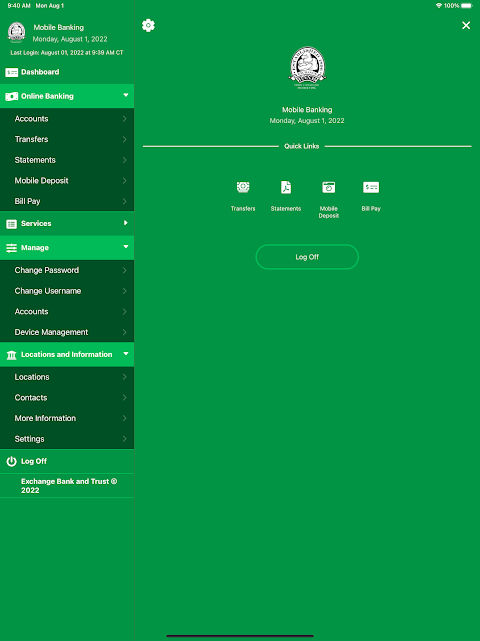Tap the Transfers quick link icon
The image size is (480, 641).
click(x=243, y=187)
